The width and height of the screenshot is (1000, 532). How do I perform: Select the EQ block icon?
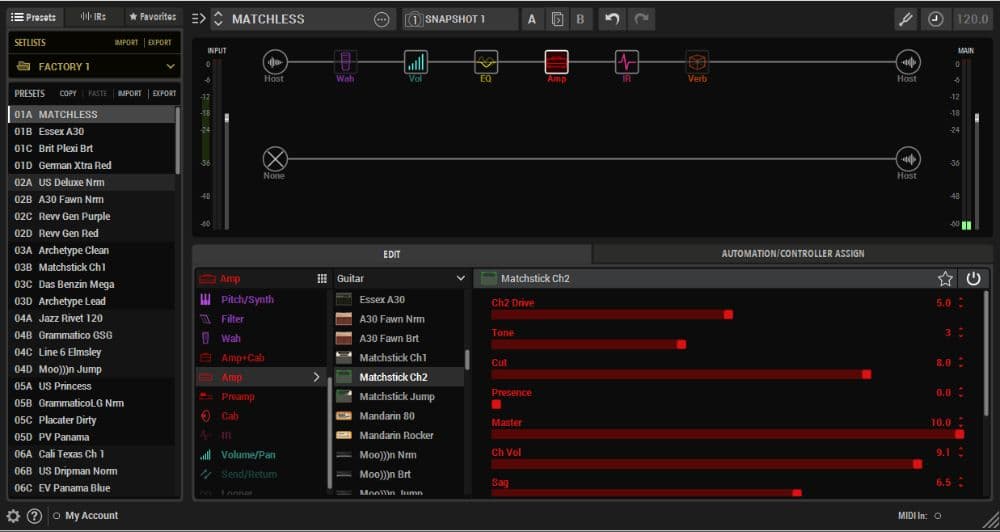486,62
